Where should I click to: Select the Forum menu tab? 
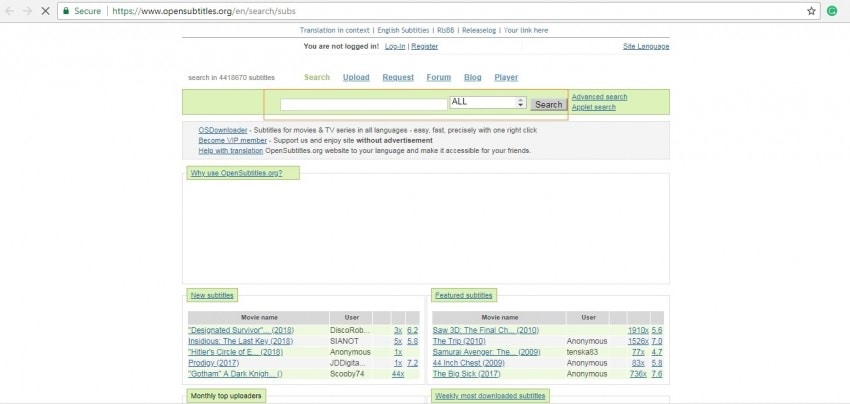[439, 78]
